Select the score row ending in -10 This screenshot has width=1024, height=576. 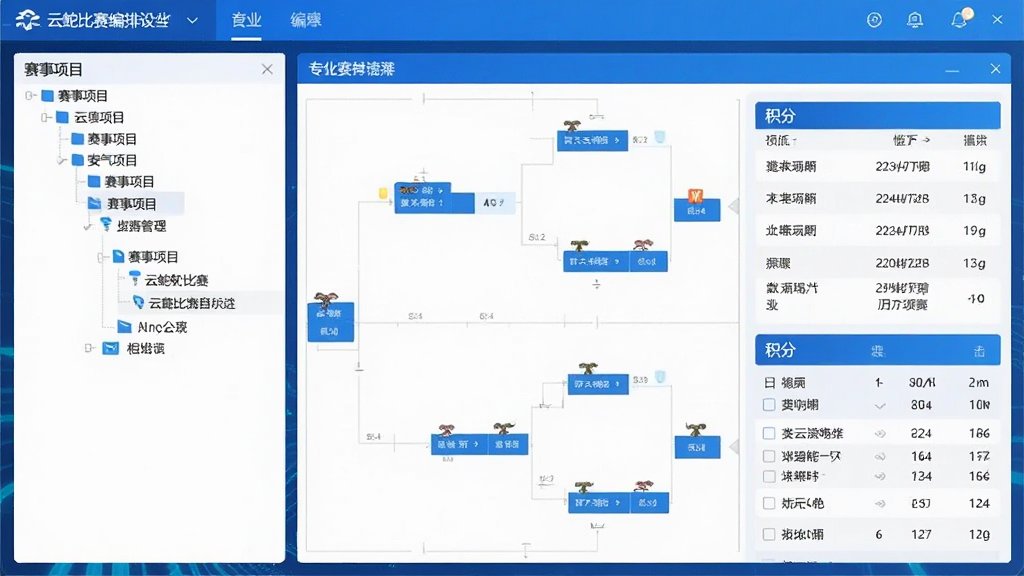[878, 296]
